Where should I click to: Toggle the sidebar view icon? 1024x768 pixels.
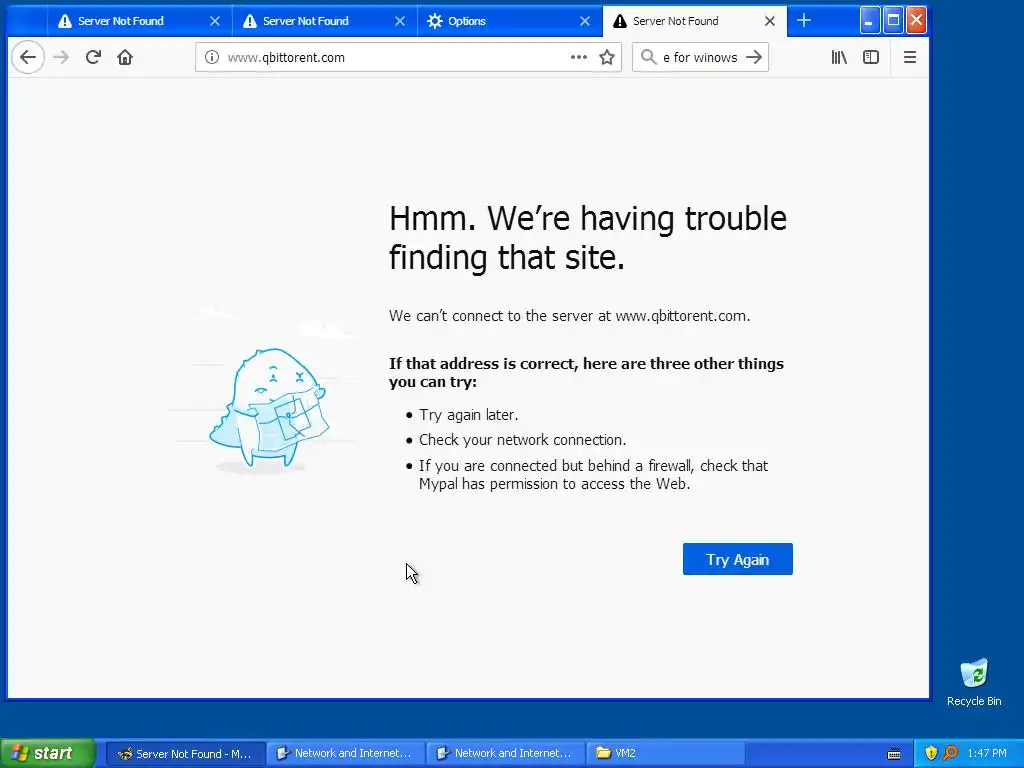(x=871, y=57)
